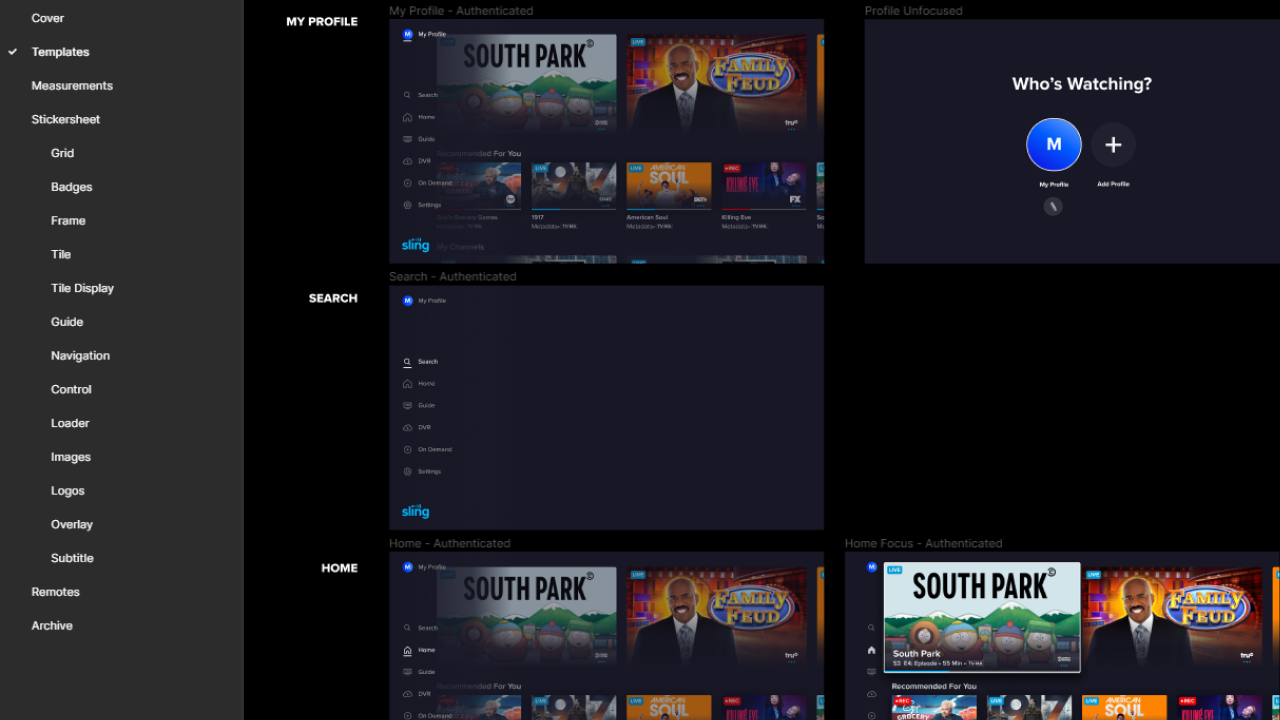
Task: Select the Templates page
Action: point(60,52)
